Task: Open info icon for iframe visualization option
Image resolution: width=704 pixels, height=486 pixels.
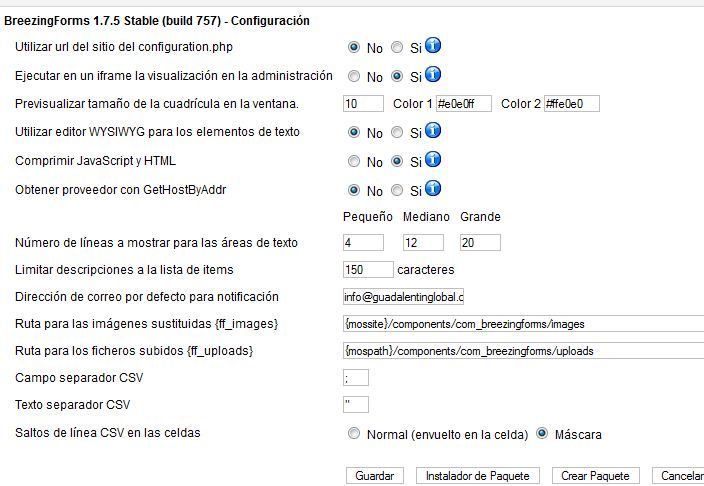Action: point(433,74)
